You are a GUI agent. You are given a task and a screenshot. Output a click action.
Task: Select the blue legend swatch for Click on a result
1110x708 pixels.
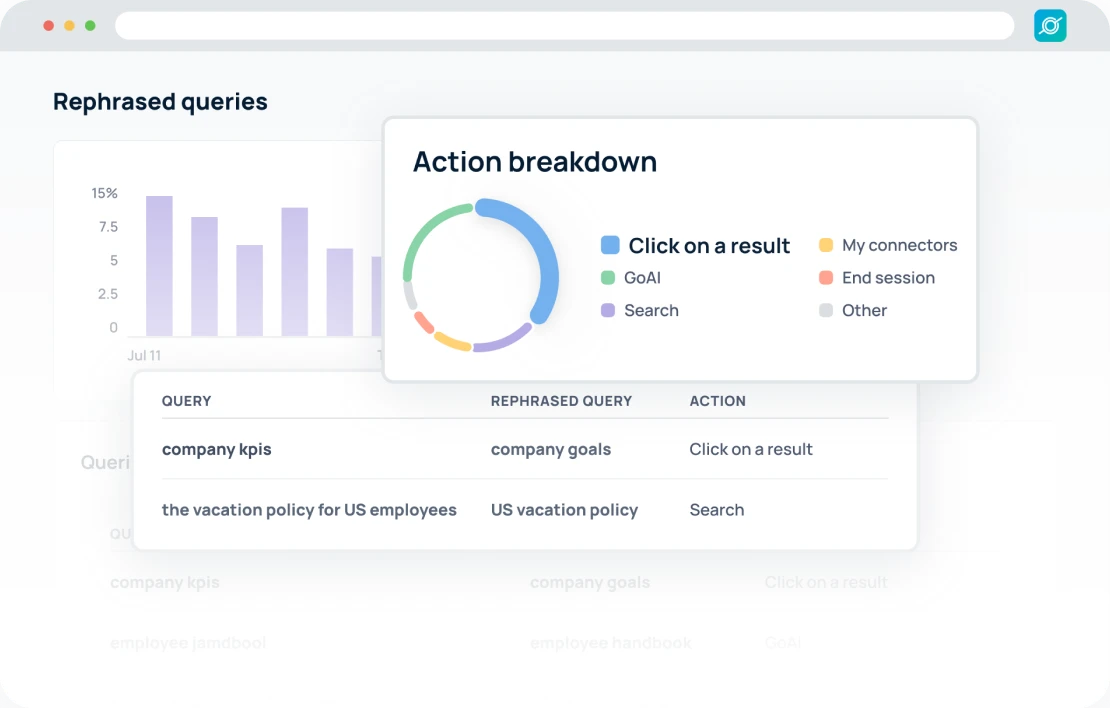tap(610, 244)
